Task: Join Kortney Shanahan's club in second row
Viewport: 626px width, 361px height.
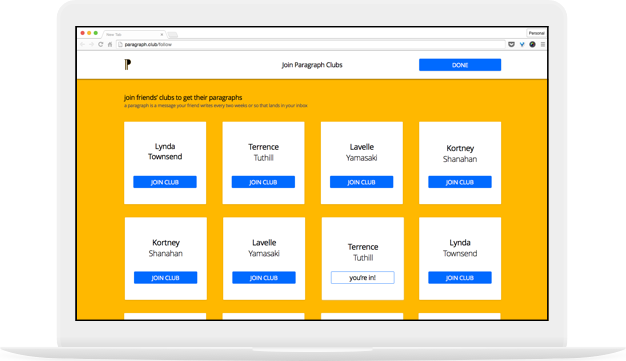Action: (x=165, y=278)
